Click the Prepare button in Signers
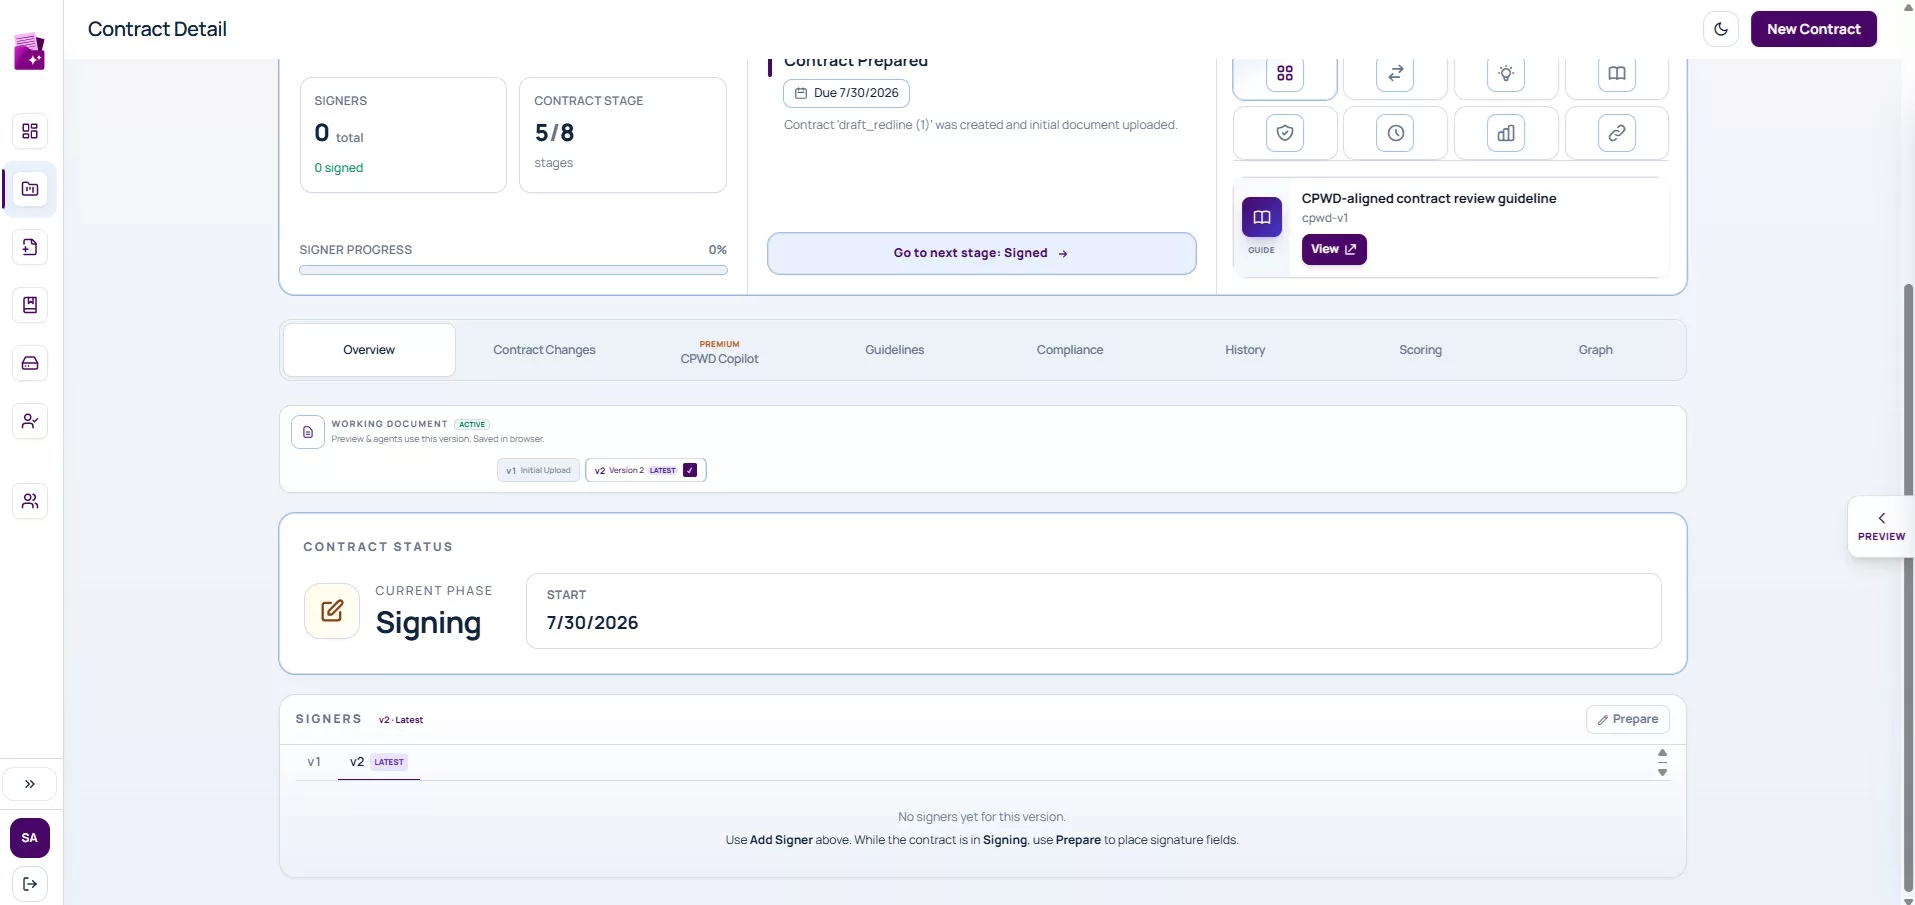Screen dimensions: 1915x905 pos(1627,719)
